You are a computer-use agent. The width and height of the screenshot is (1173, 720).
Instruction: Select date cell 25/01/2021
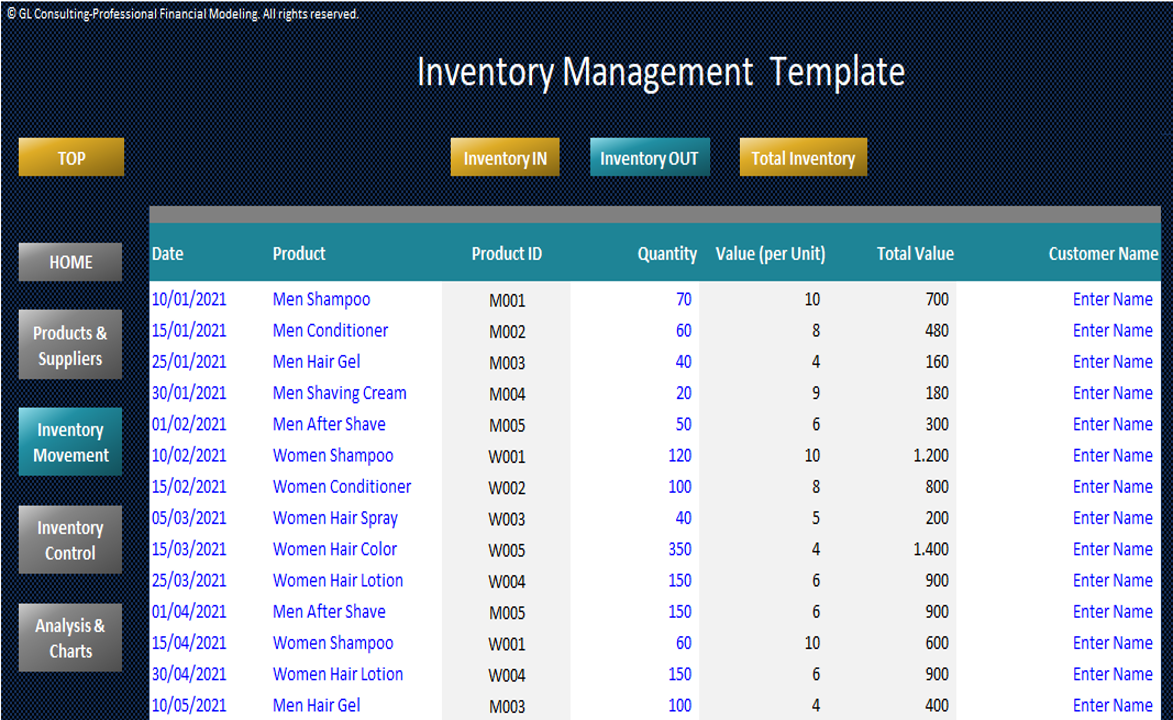pos(189,362)
